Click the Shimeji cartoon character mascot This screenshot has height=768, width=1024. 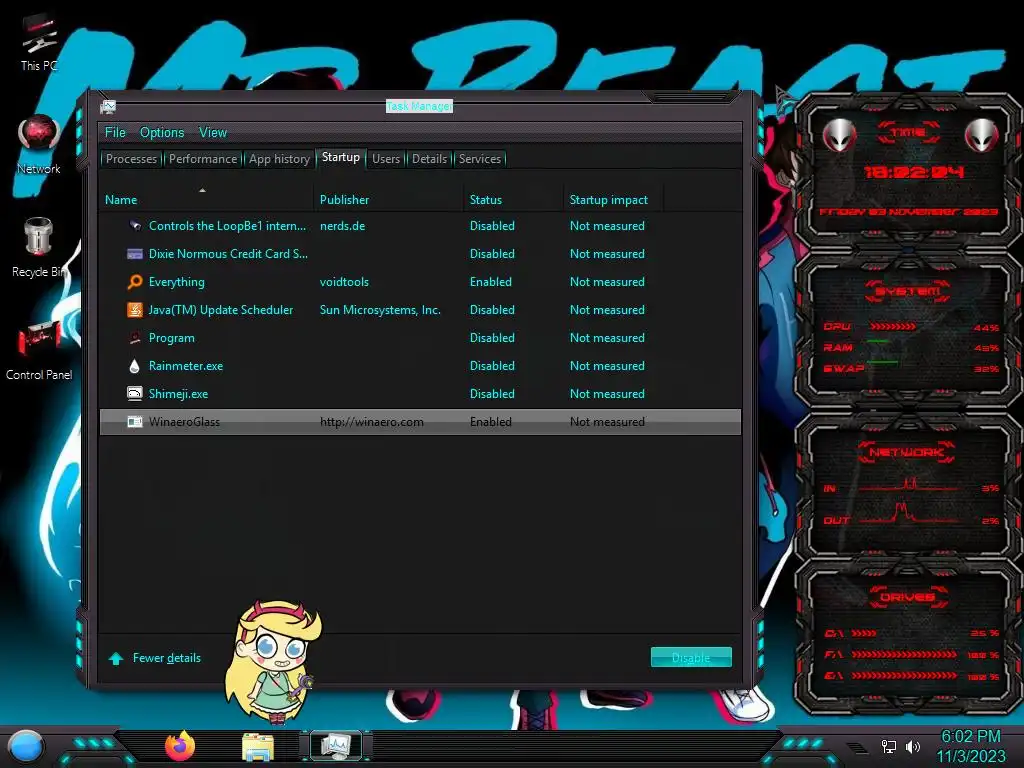[274, 662]
